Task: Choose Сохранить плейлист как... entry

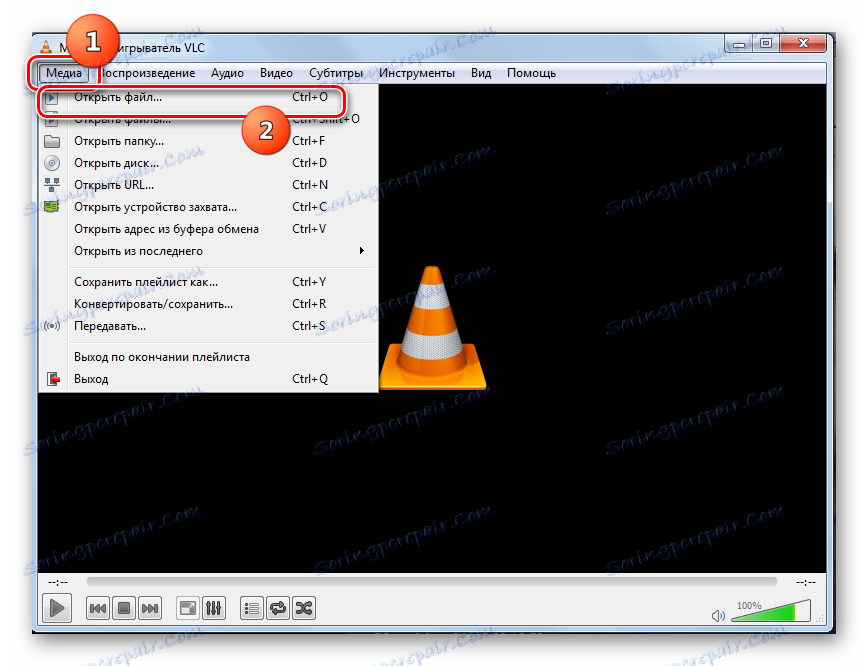Action: pyautogui.click(x=209, y=282)
